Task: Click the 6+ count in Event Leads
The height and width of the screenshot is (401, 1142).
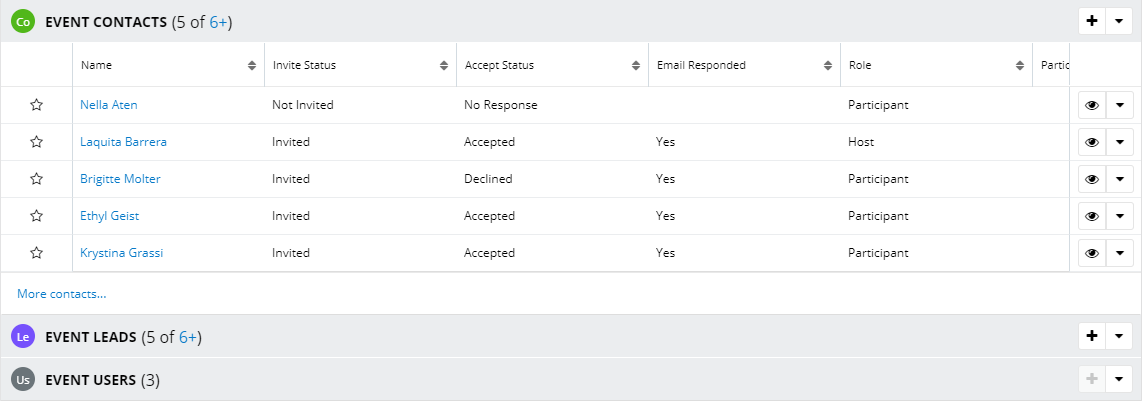Action: 188,337
